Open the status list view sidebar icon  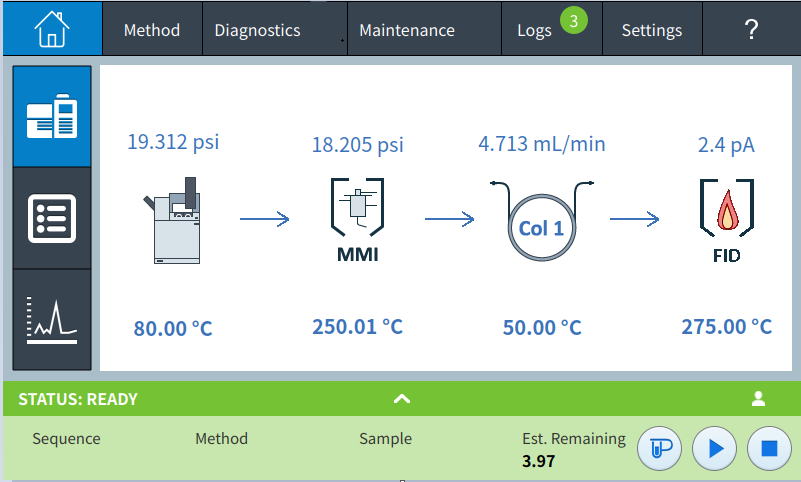click(x=52, y=219)
